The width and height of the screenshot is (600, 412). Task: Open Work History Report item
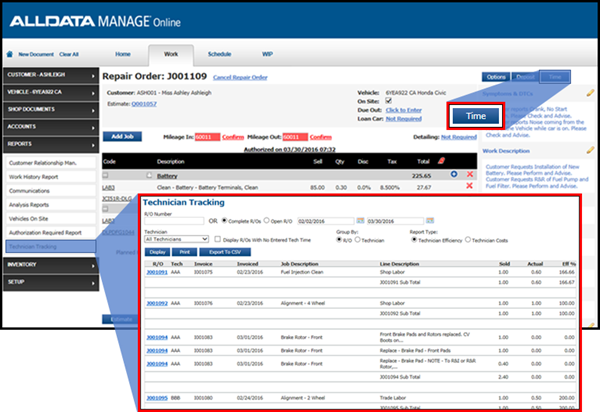point(51,177)
